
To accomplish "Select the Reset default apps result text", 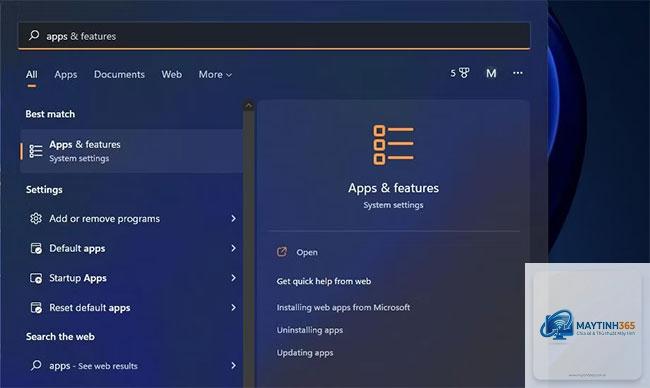I will tap(90, 308).
